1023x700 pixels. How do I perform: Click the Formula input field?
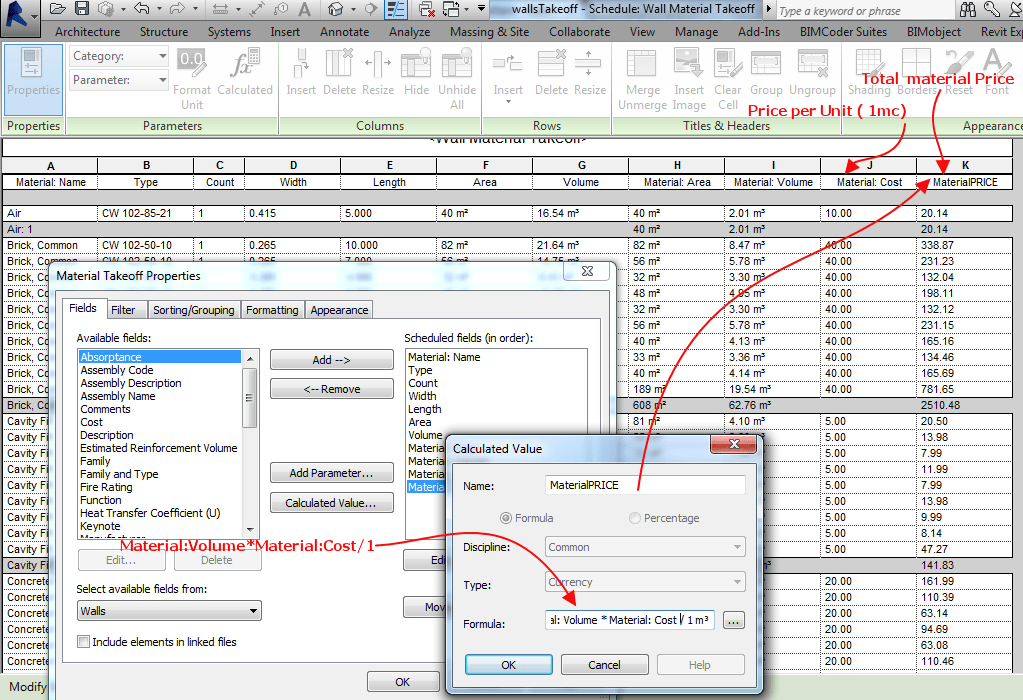point(630,620)
